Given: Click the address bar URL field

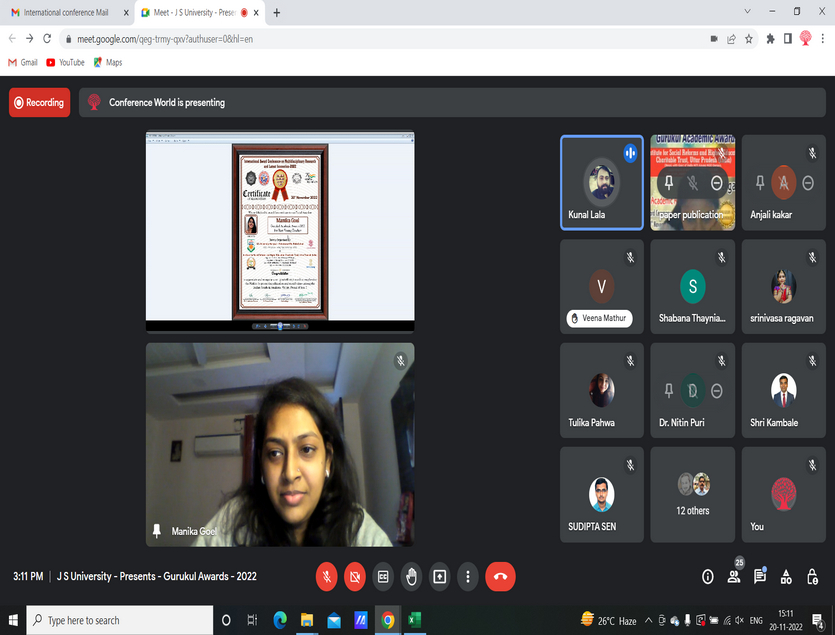Looking at the screenshot, I should tap(383, 39).
